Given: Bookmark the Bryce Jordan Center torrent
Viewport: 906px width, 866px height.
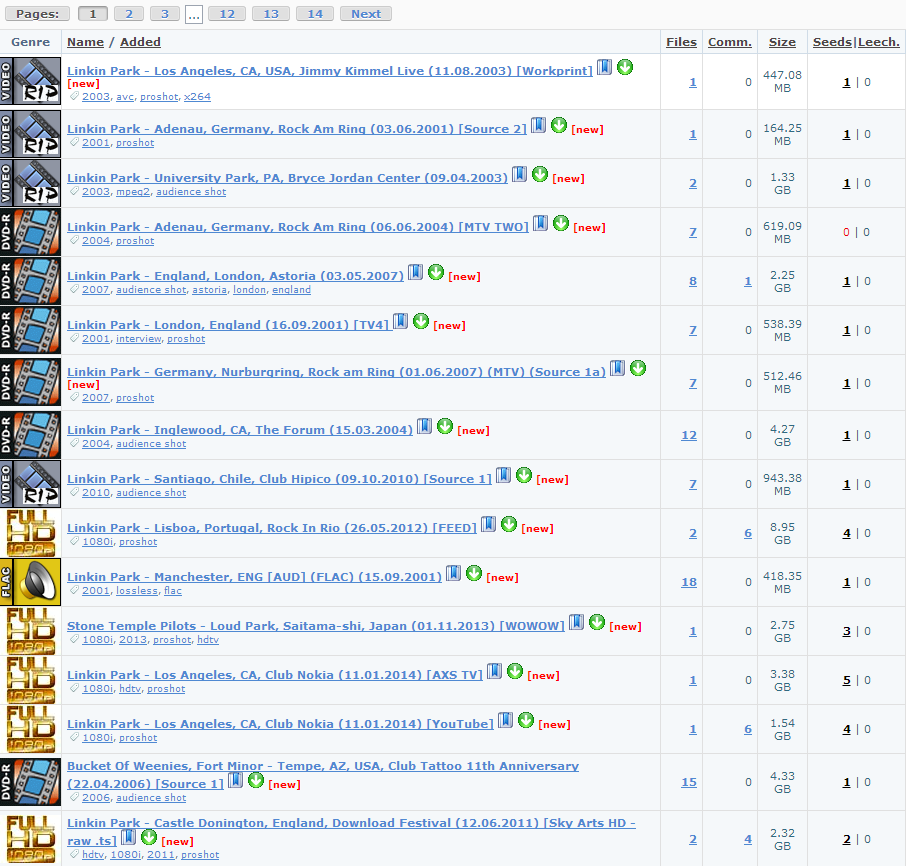Looking at the screenshot, I should (x=519, y=174).
